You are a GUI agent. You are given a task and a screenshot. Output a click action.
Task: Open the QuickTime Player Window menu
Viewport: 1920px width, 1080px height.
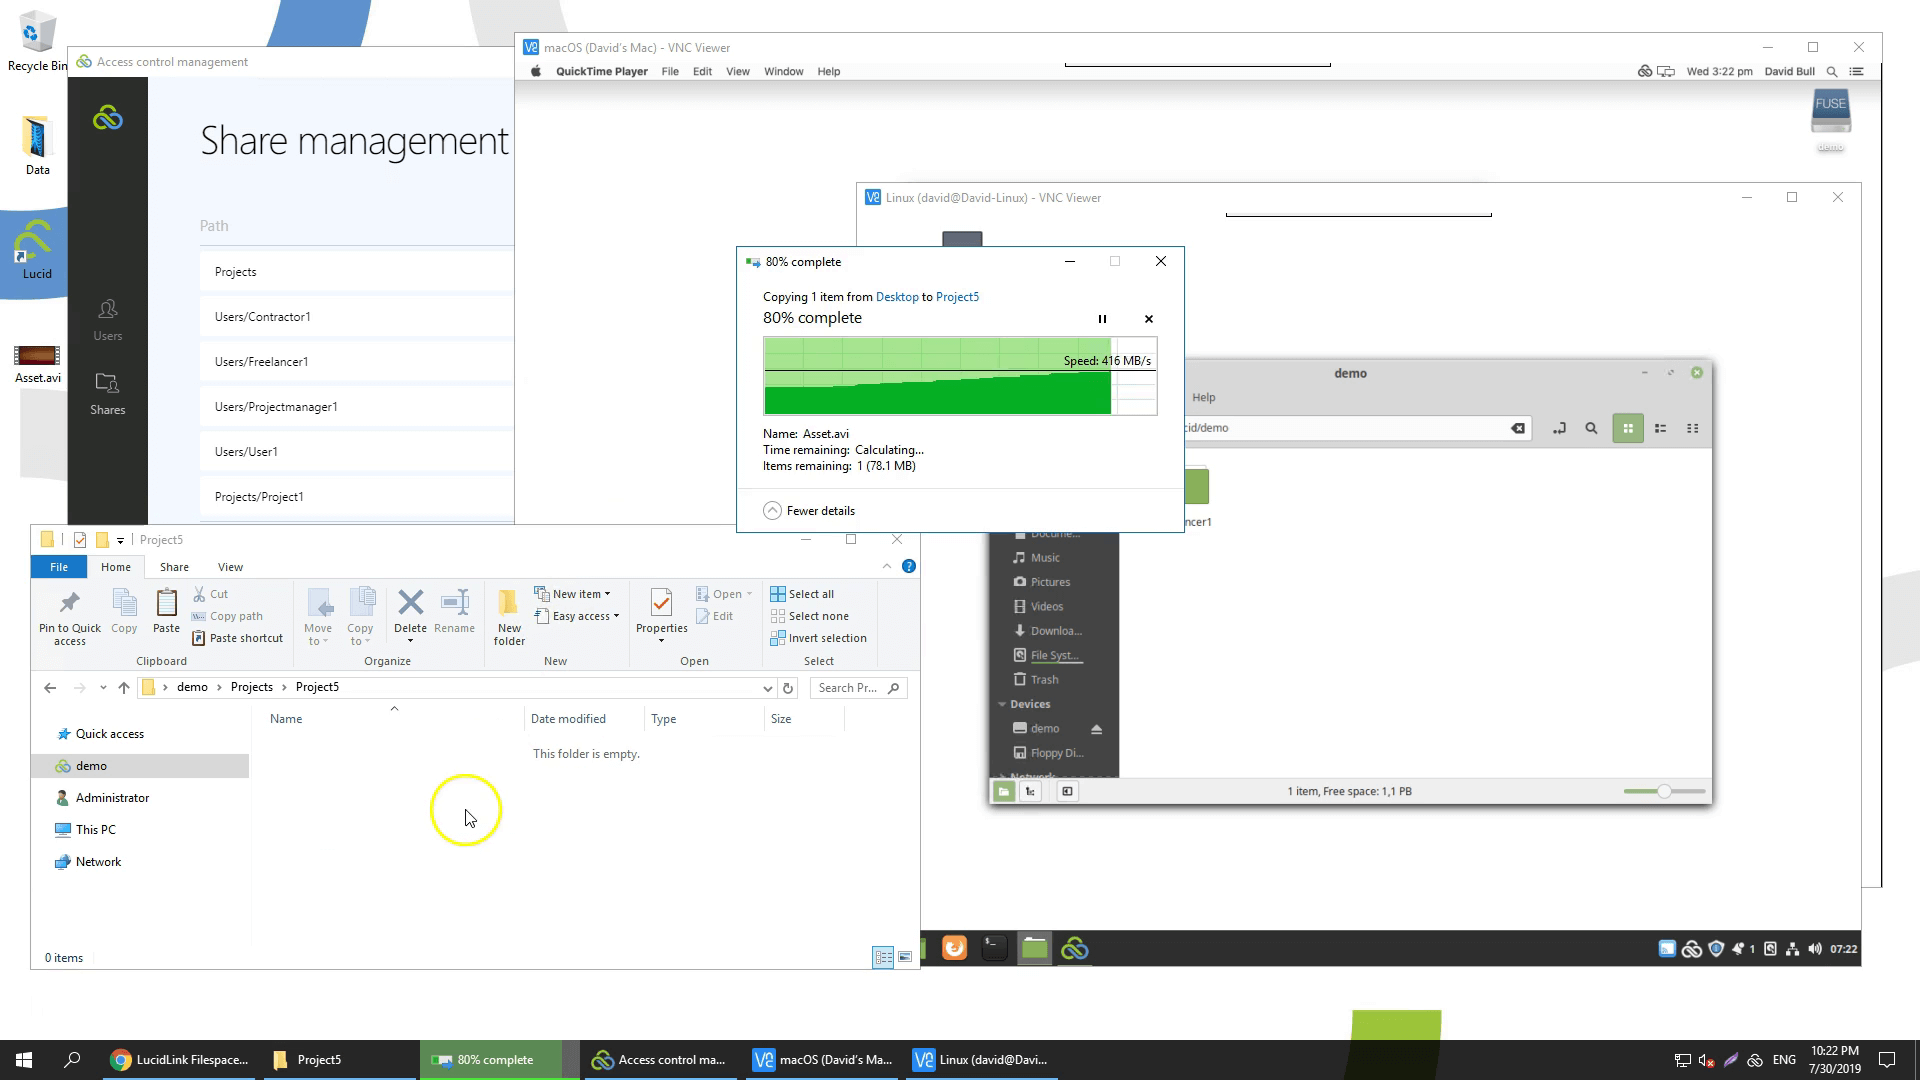(x=783, y=72)
